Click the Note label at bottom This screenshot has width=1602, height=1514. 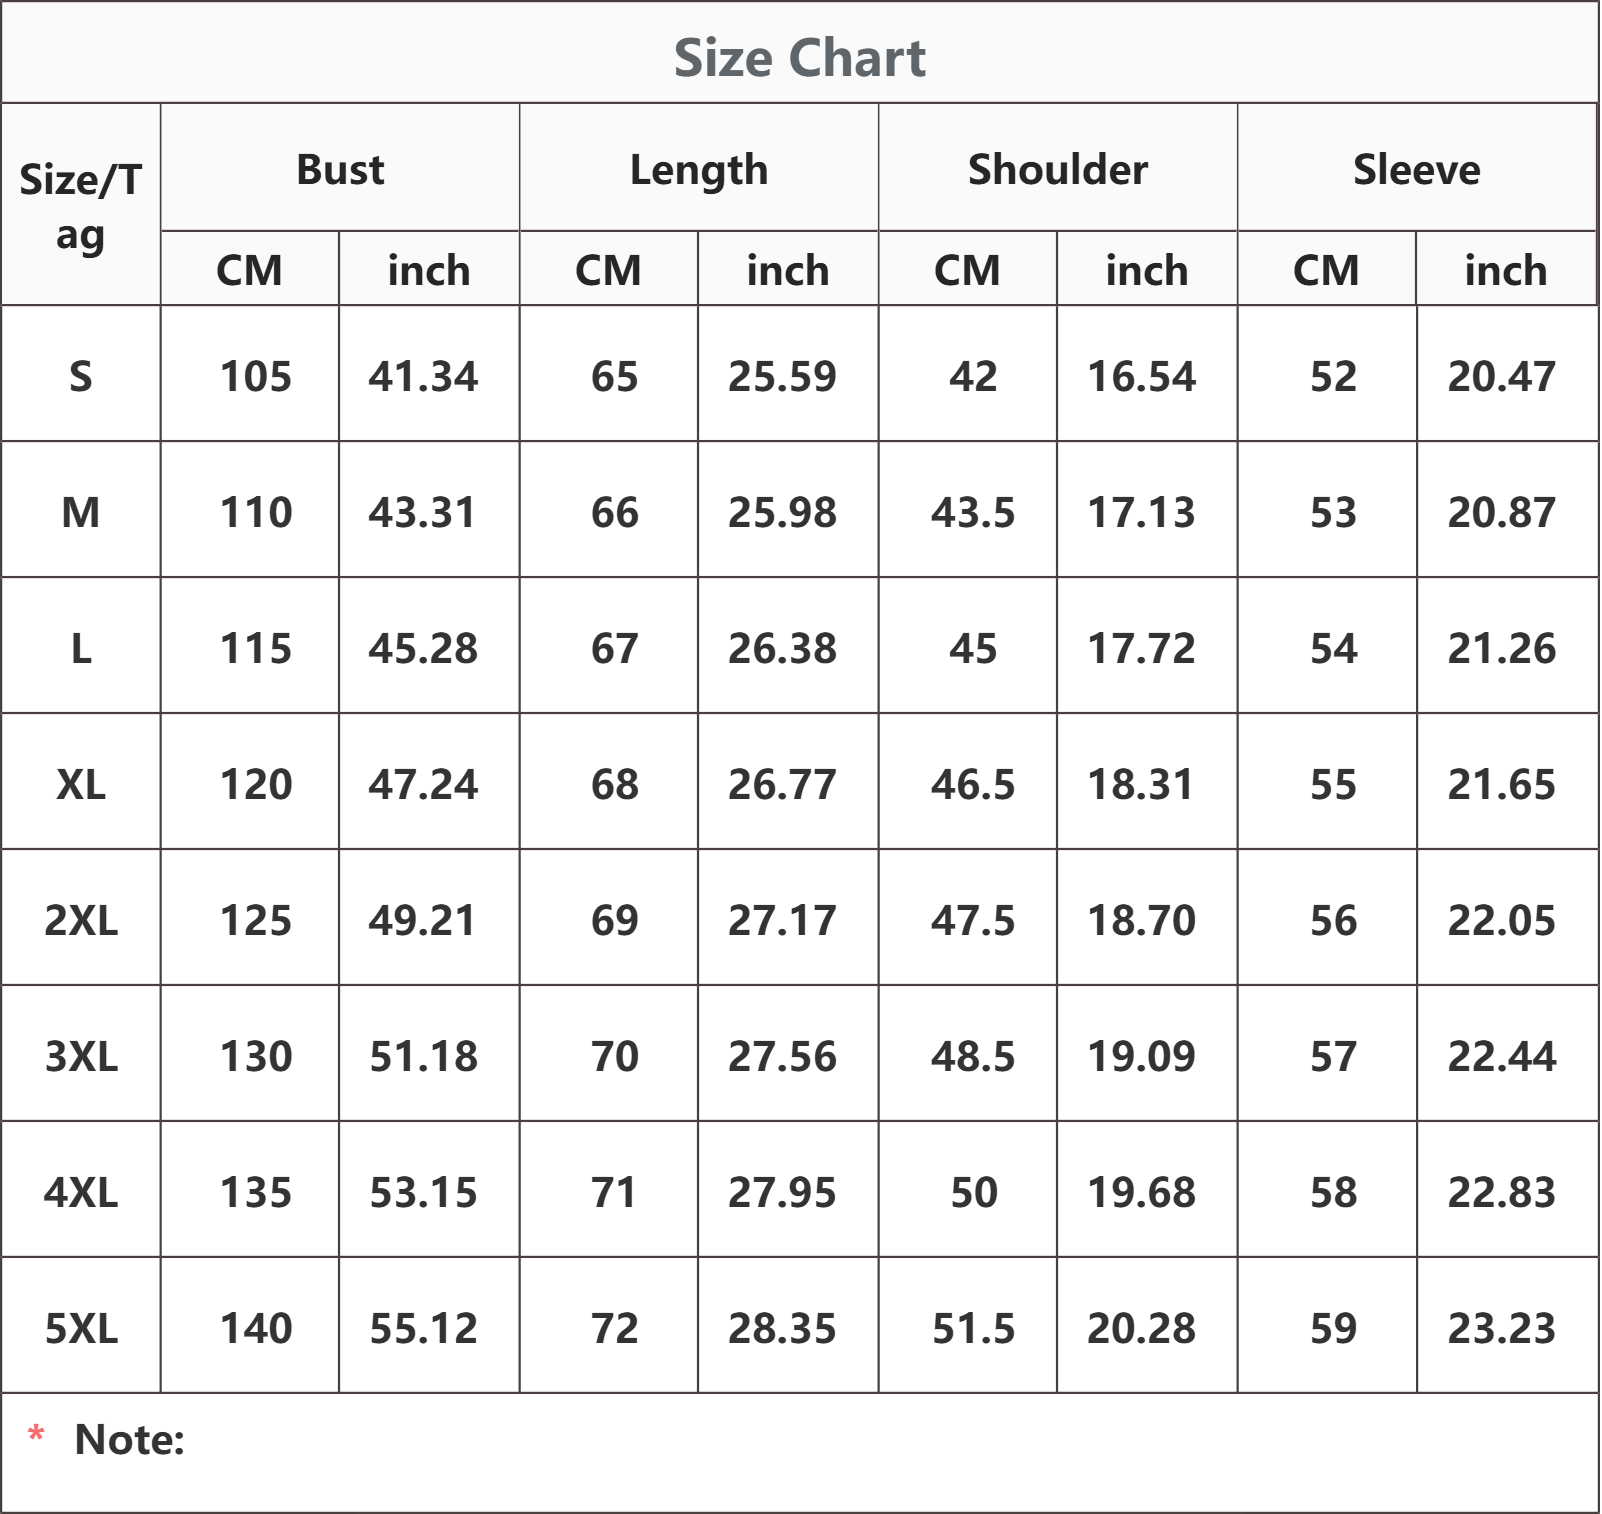[x=130, y=1440]
